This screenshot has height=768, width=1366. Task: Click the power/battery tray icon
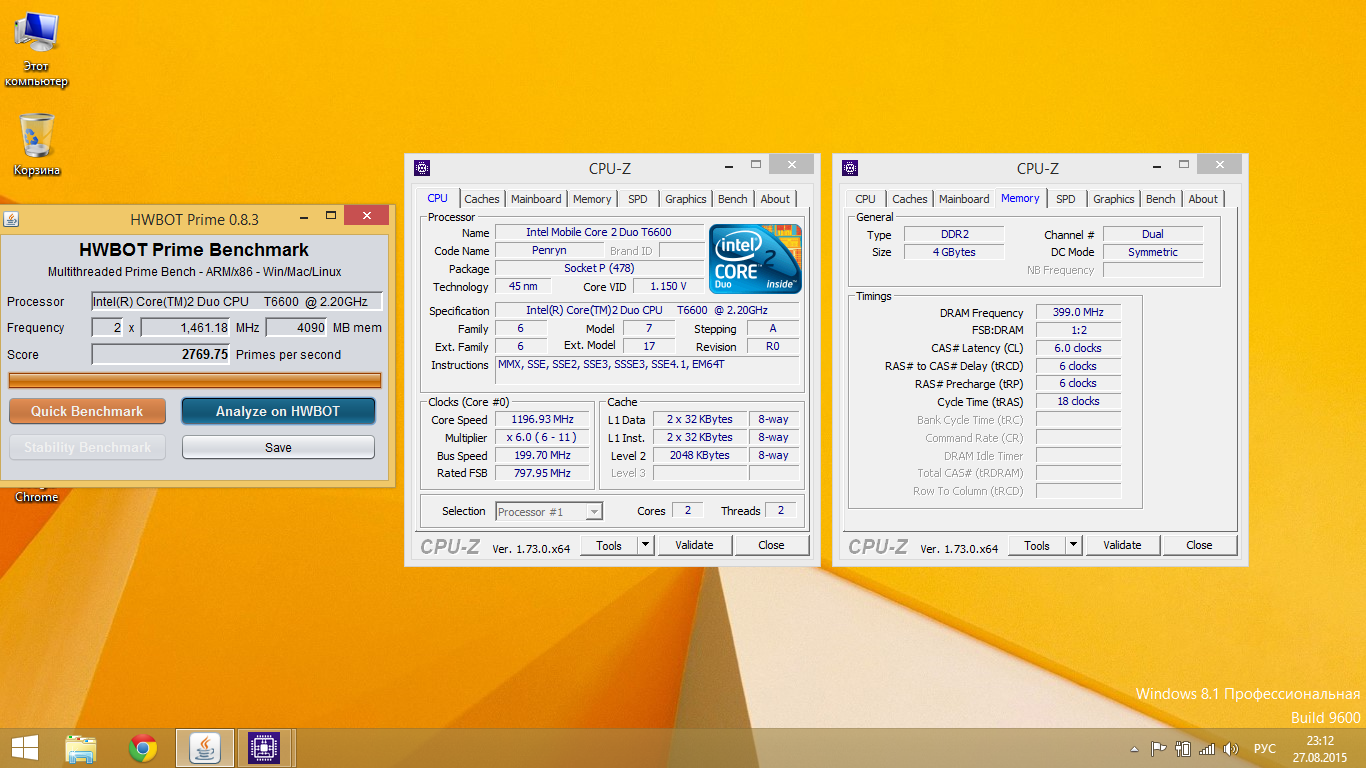(1183, 748)
